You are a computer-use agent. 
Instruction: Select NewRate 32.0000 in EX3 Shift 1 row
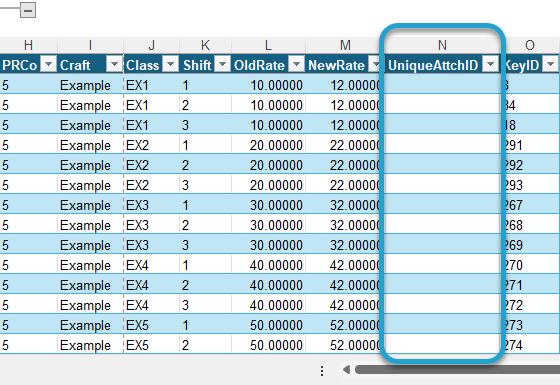click(345, 205)
